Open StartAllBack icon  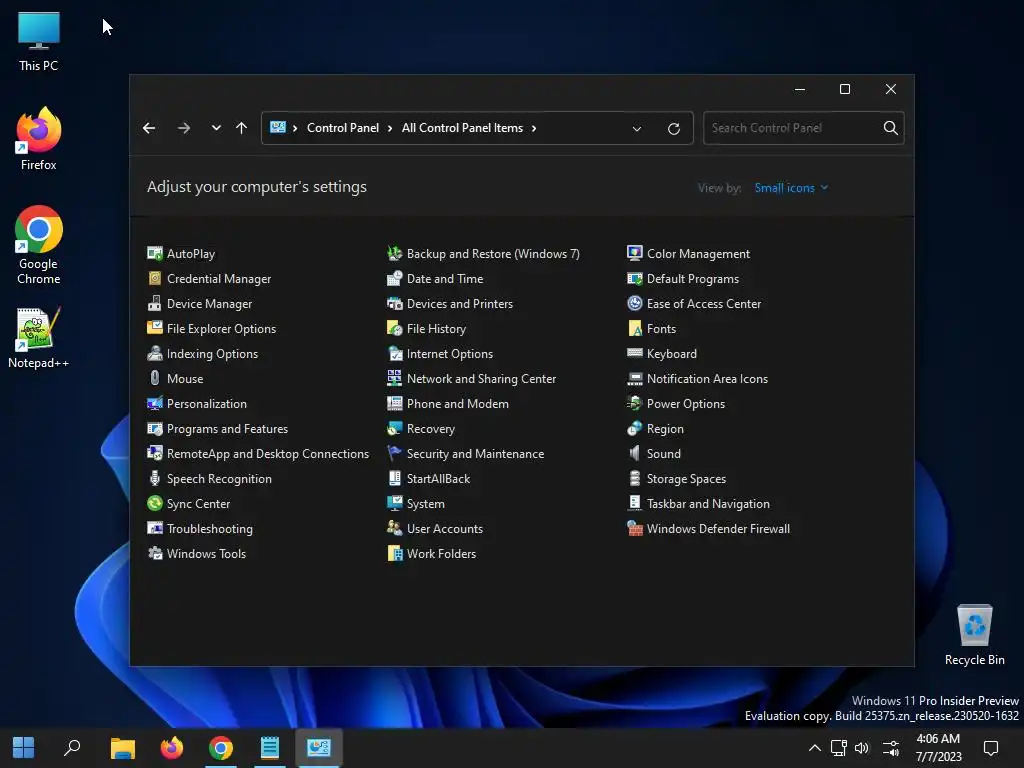pos(394,479)
